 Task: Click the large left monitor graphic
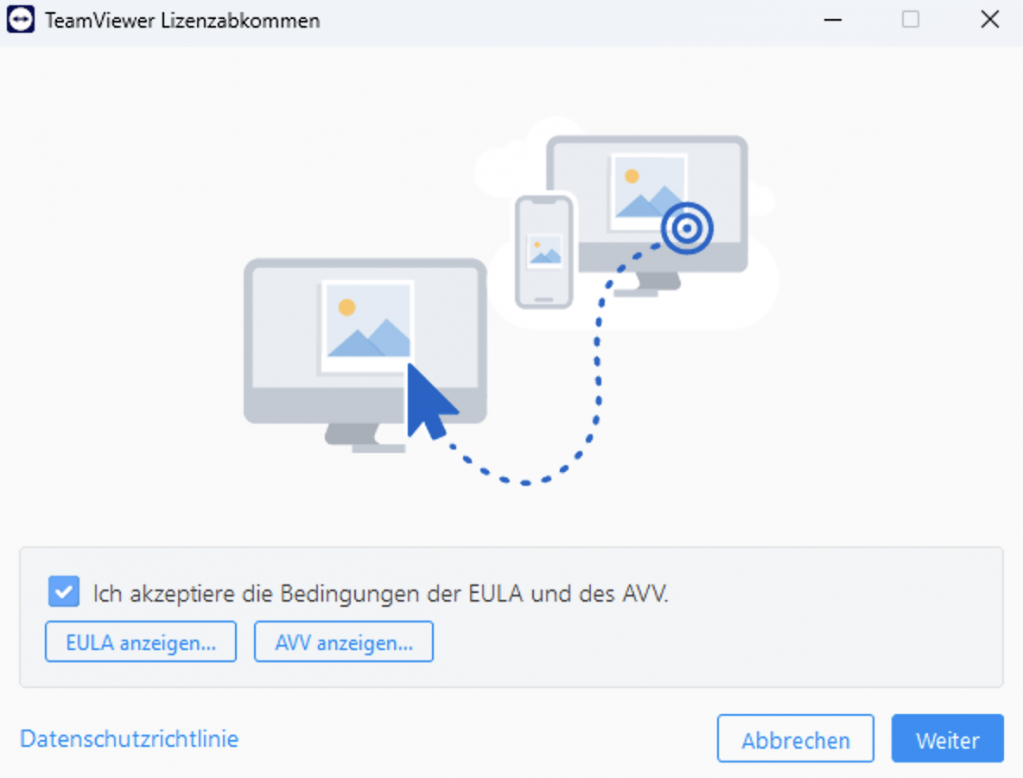click(365, 354)
